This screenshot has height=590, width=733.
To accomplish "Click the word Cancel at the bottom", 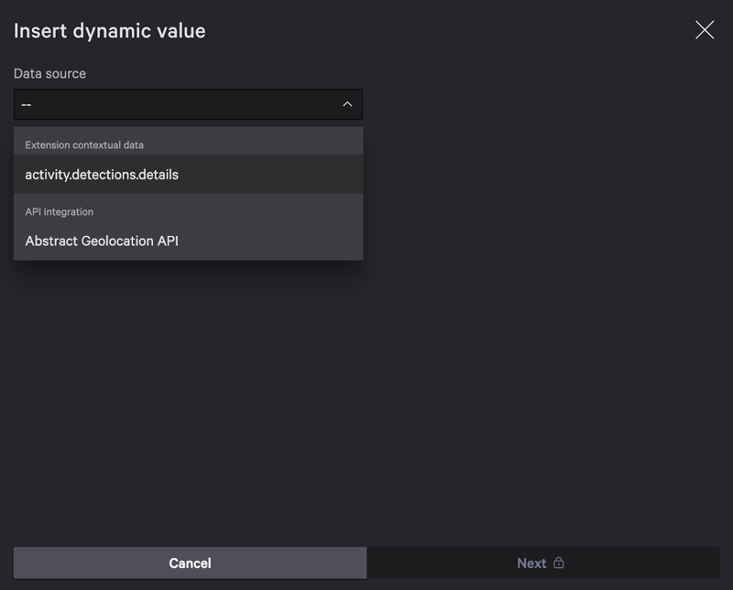I will coord(190,563).
